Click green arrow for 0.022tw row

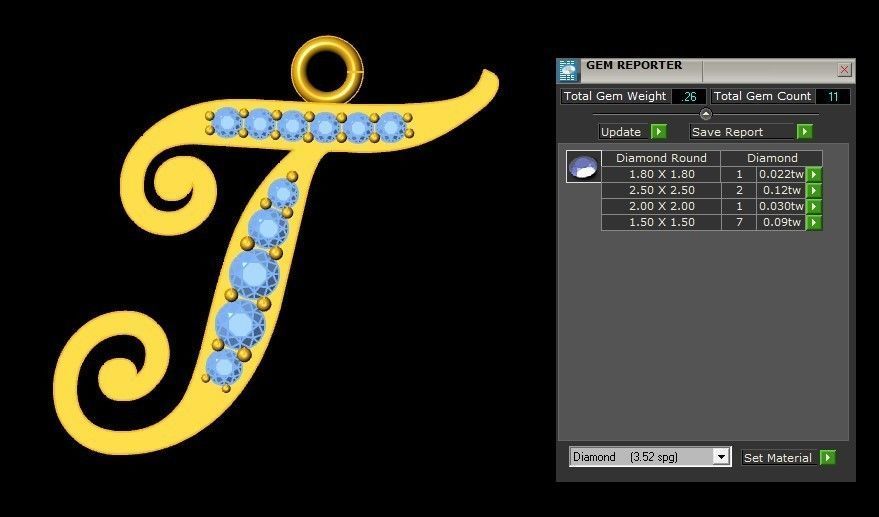pyautogui.click(x=814, y=174)
